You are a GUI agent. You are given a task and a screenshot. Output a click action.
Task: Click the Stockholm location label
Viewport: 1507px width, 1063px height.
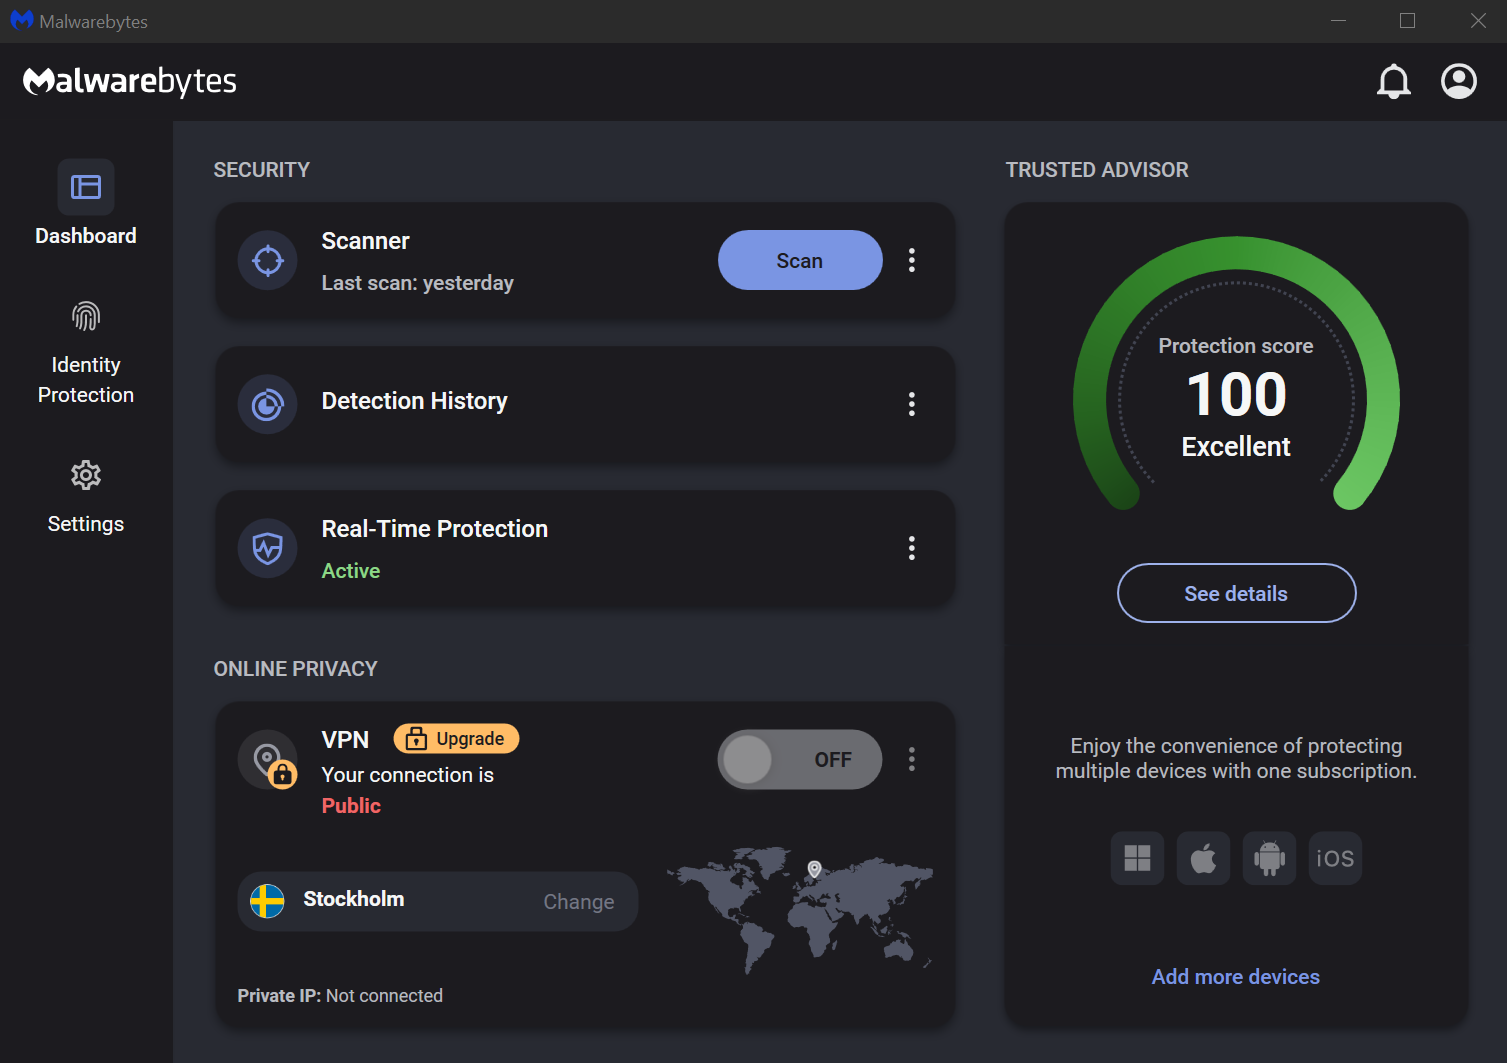tap(354, 899)
